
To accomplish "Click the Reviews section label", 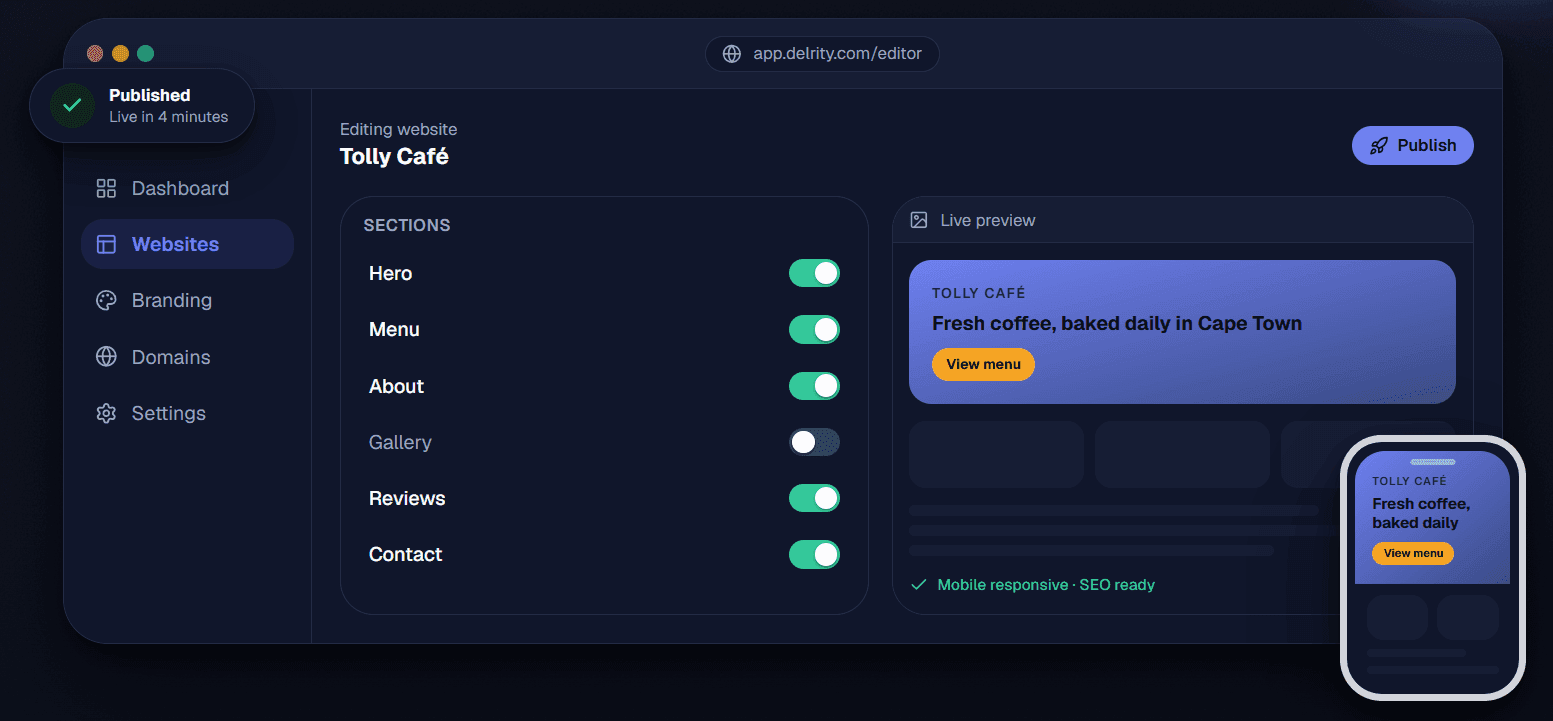I will tap(407, 498).
